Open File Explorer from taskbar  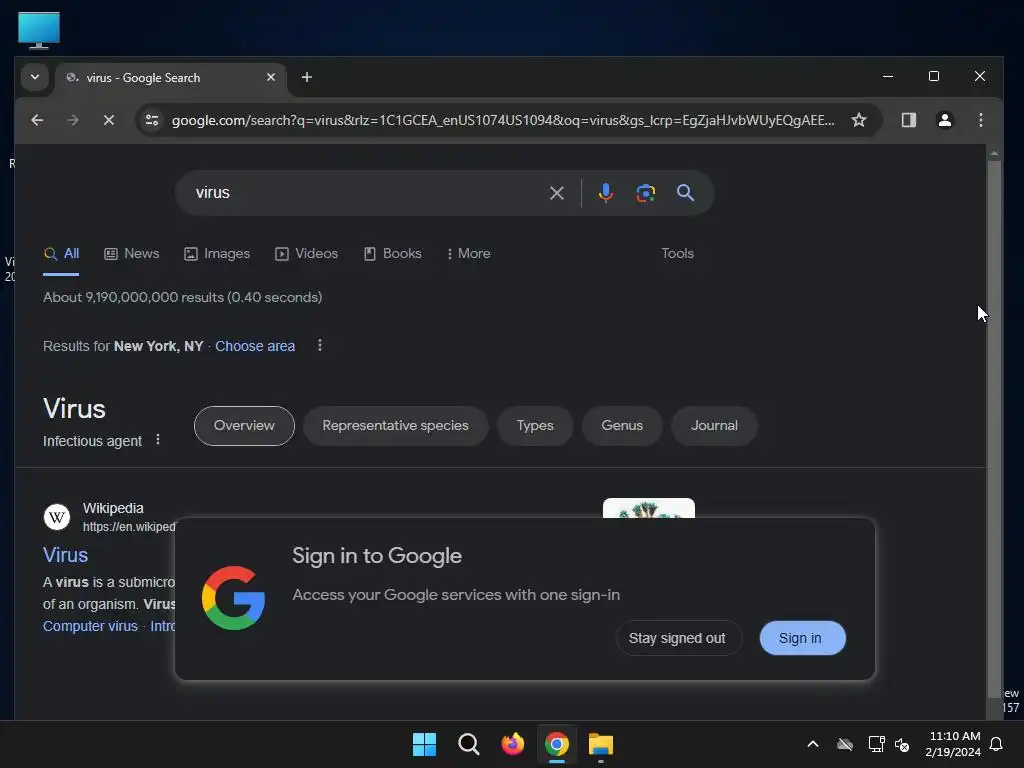click(601, 744)
